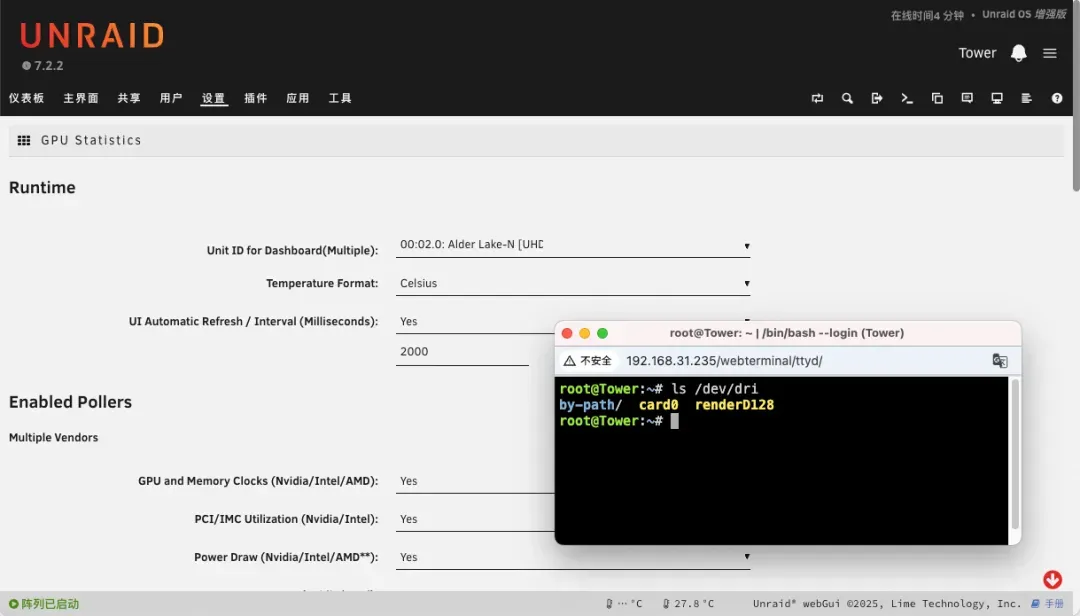Toggle UI Automatic Refresh Yes selector

coord(475,321)
